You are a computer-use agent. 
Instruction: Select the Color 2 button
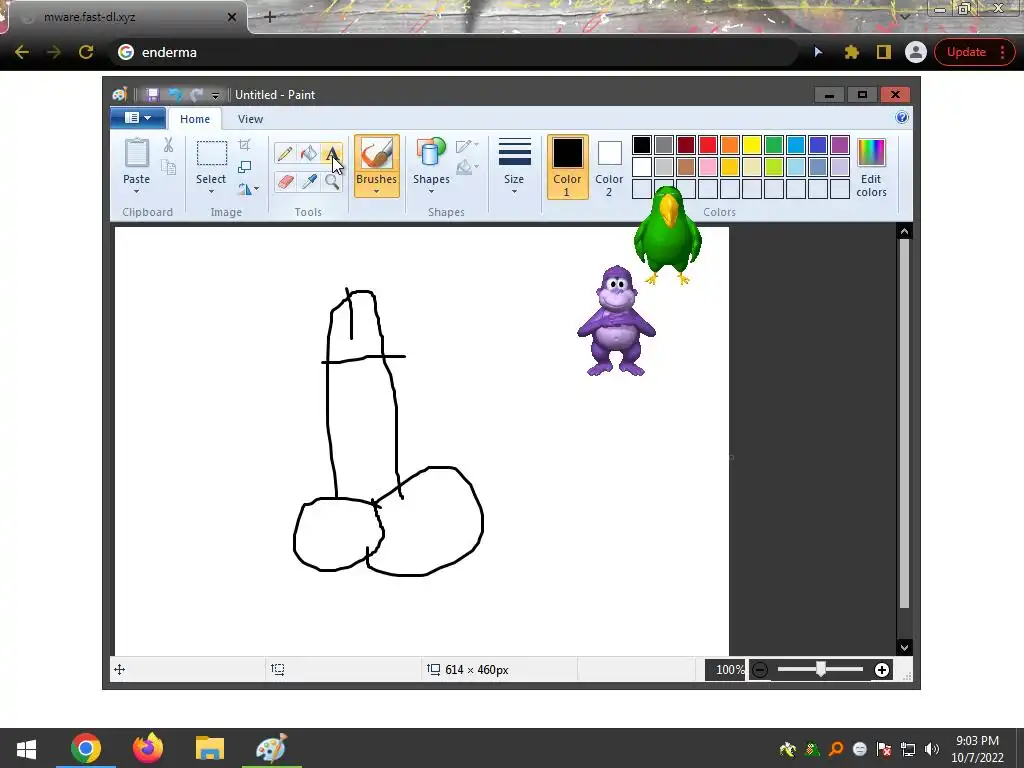tap(609, 167)
